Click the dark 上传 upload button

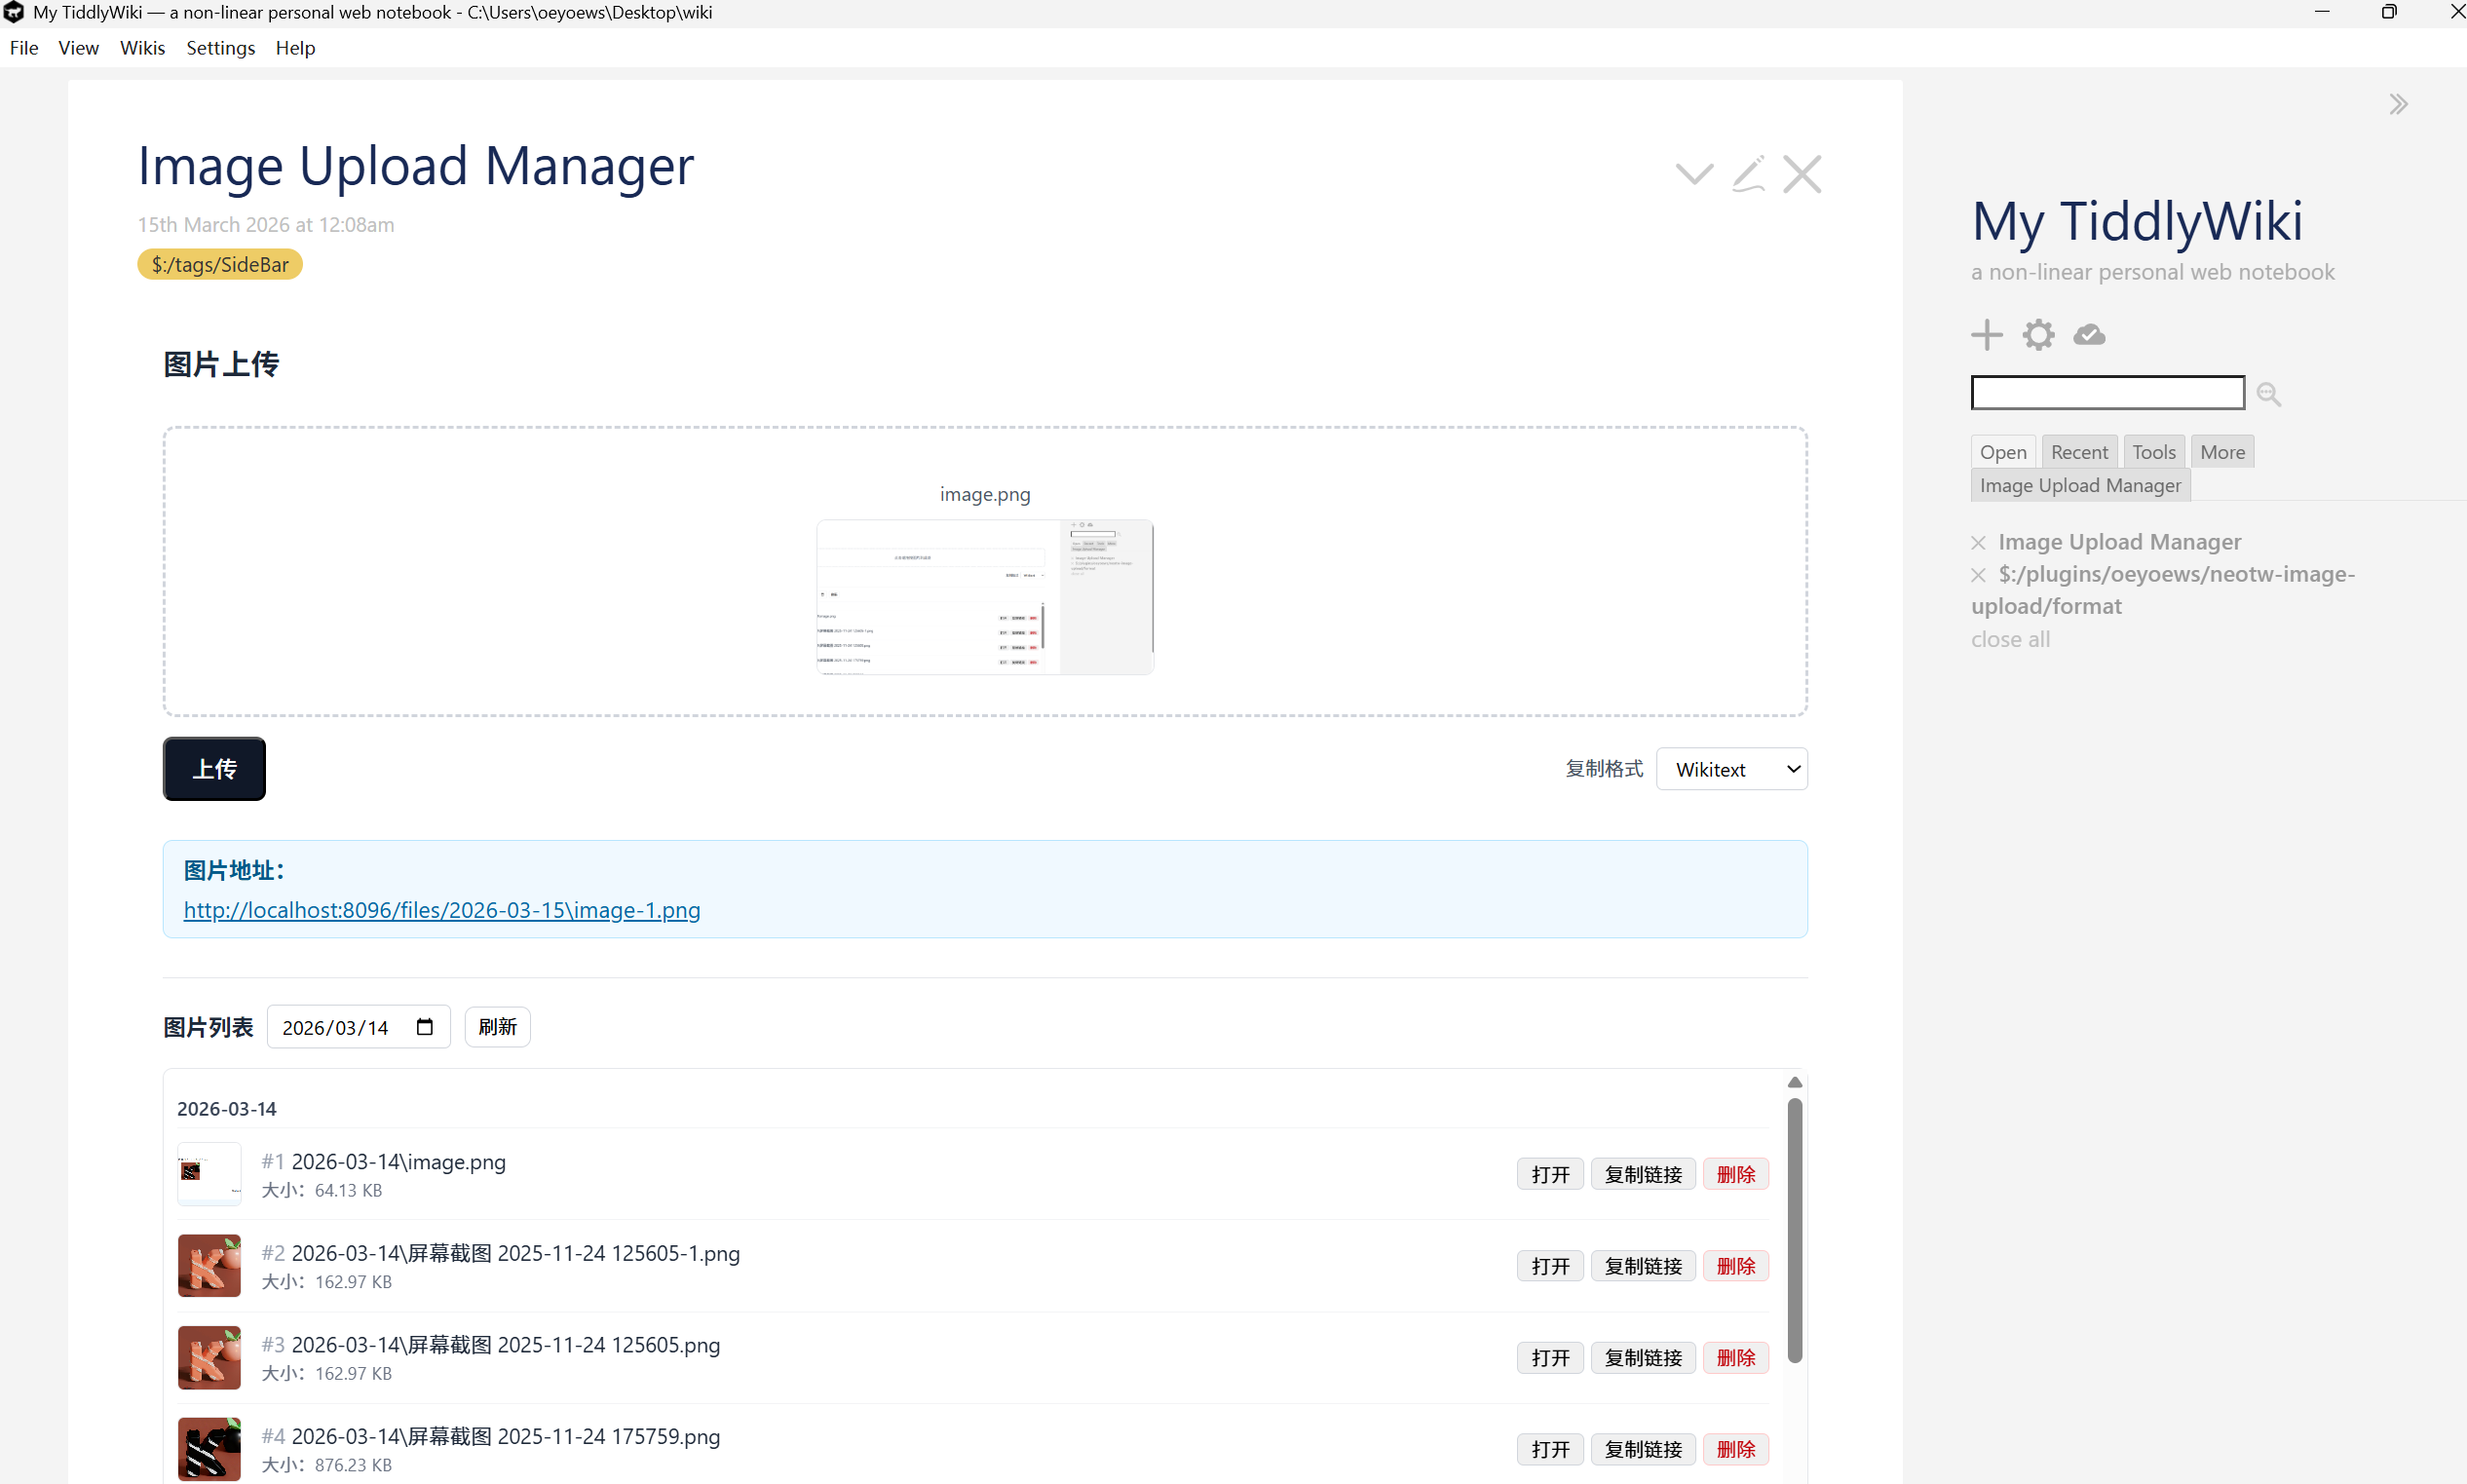(x=214, y=769)
